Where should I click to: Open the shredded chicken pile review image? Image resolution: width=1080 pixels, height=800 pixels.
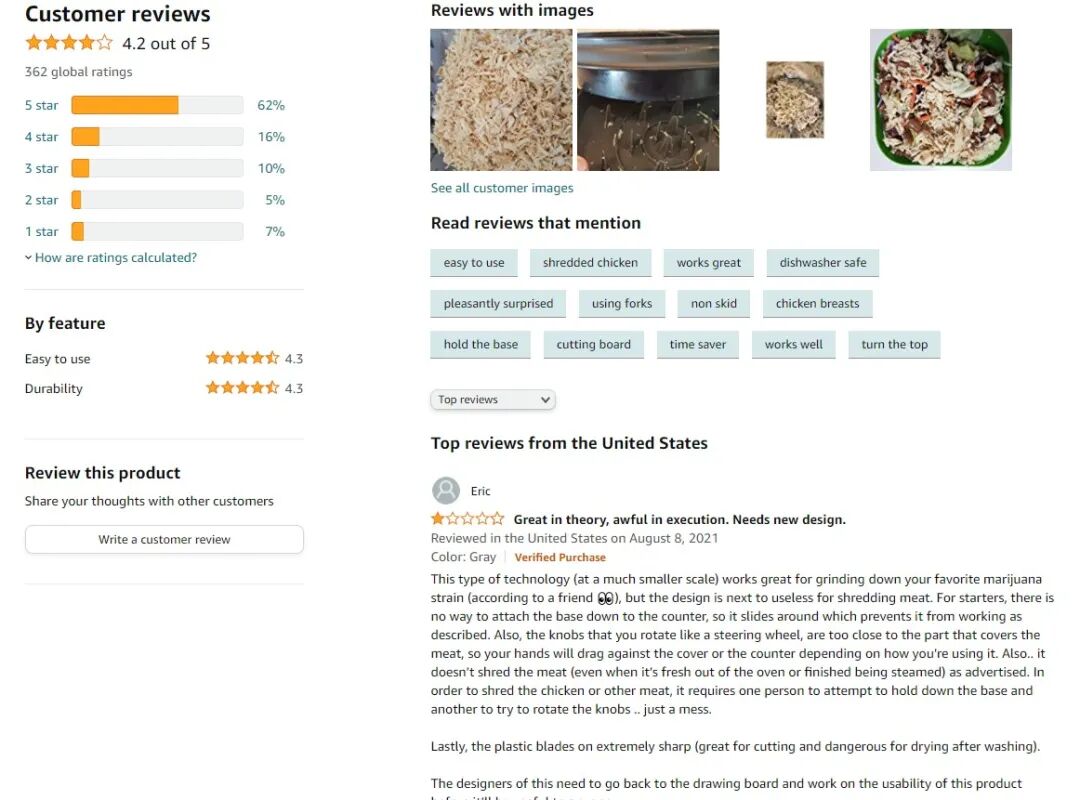(x=501, y=100)
